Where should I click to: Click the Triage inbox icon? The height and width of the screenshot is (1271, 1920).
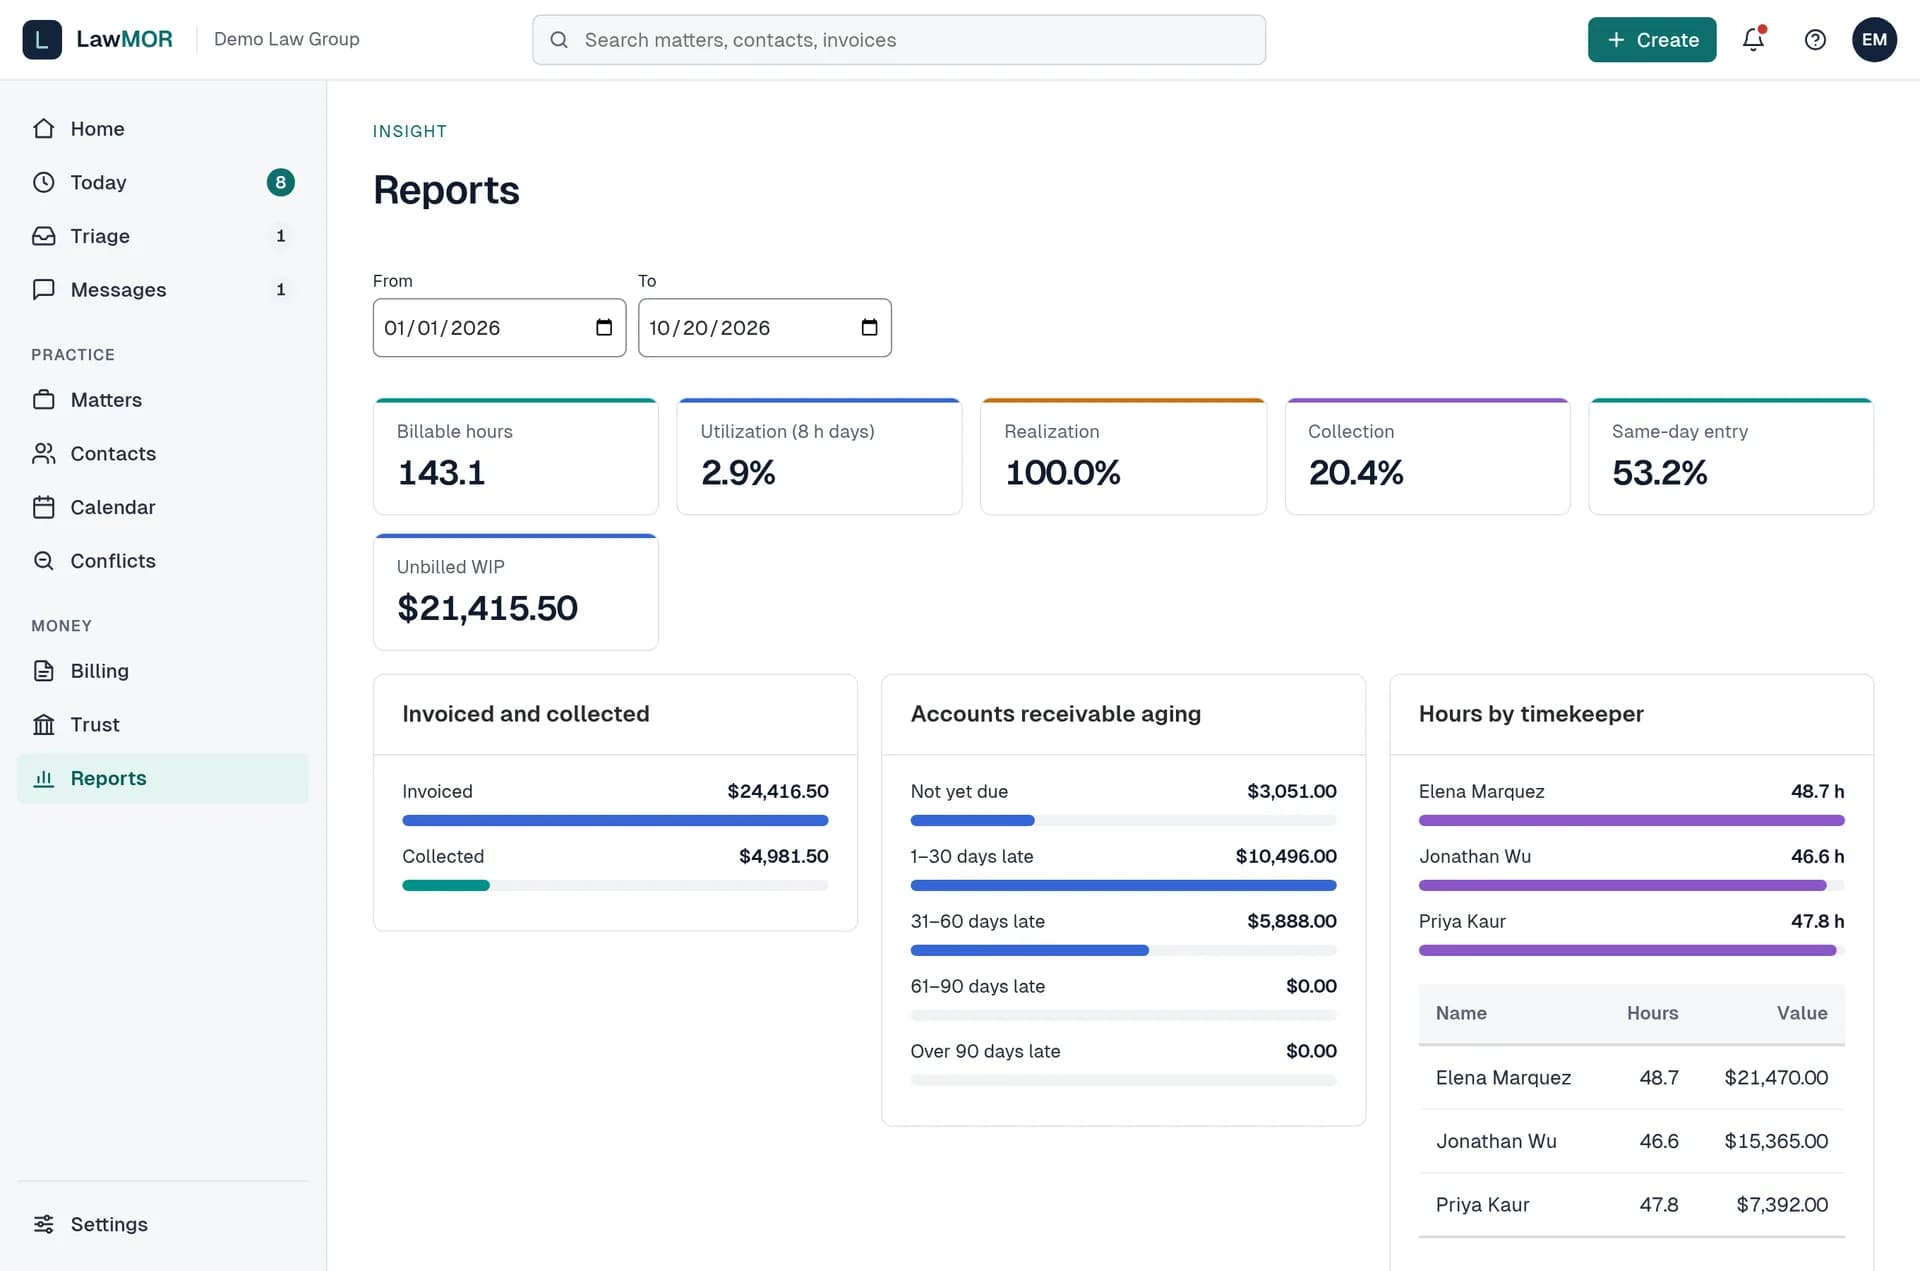(x=43, y=236)
